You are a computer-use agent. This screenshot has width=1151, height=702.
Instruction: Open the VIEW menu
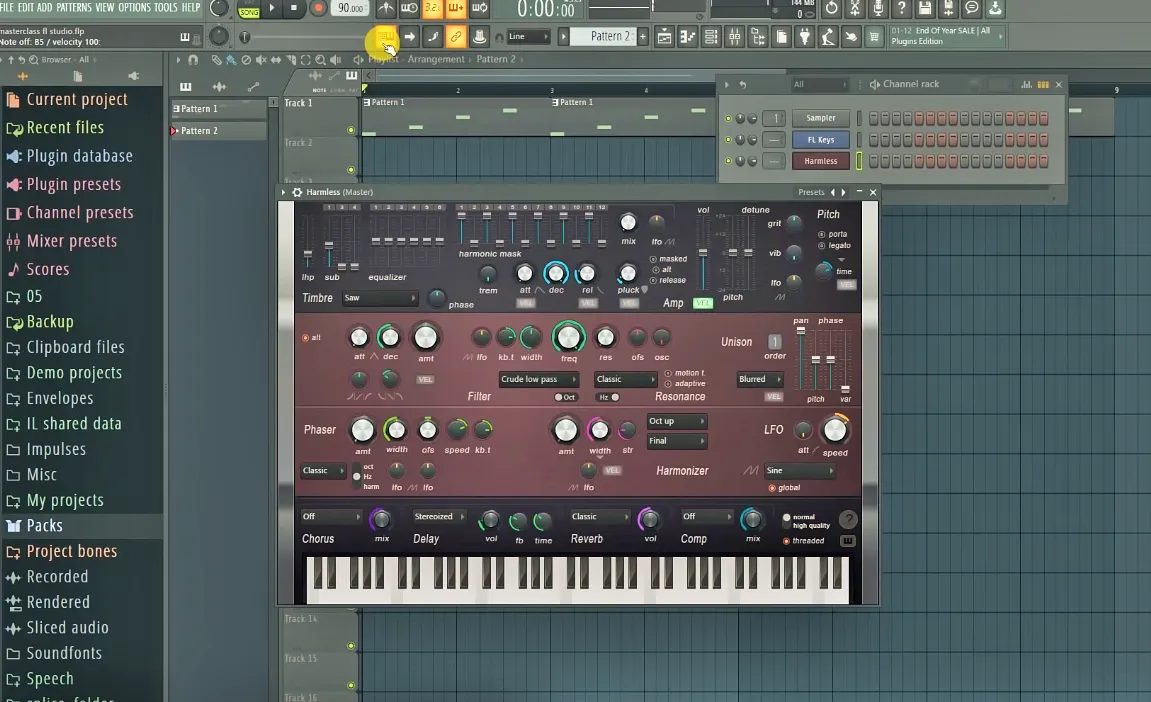(104, 7)
